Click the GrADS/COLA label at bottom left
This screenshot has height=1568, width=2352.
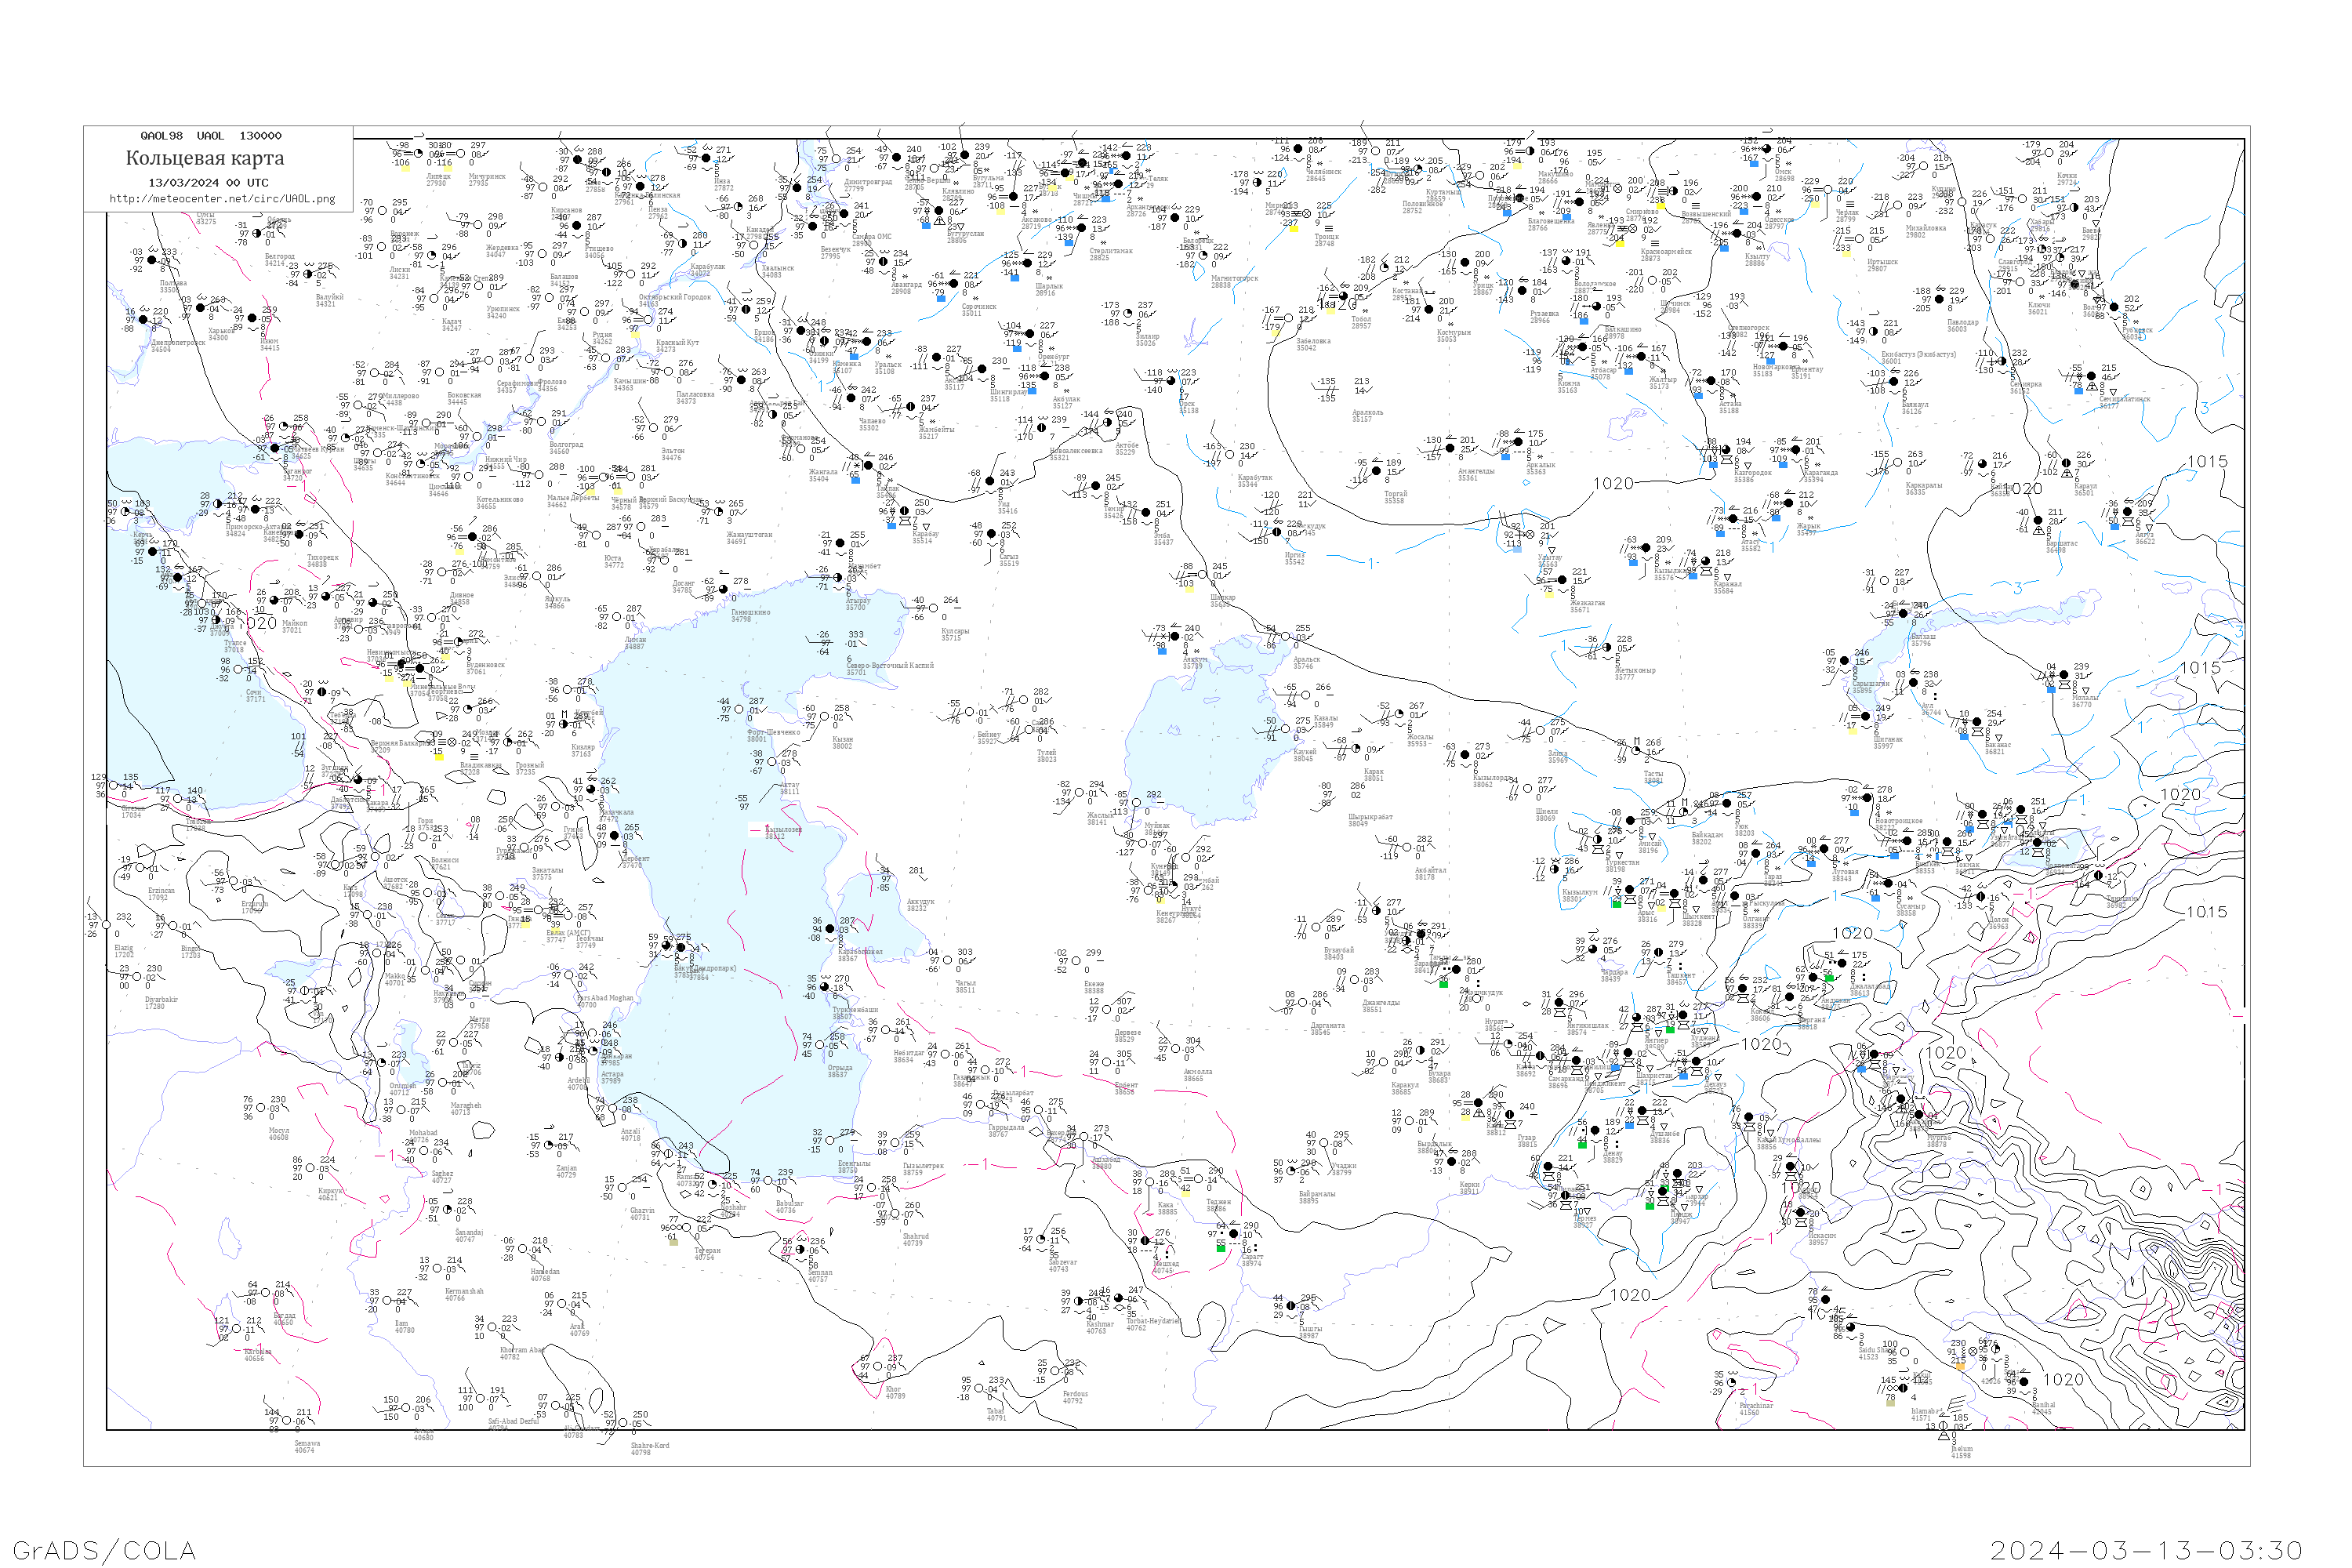[104, 1550]
